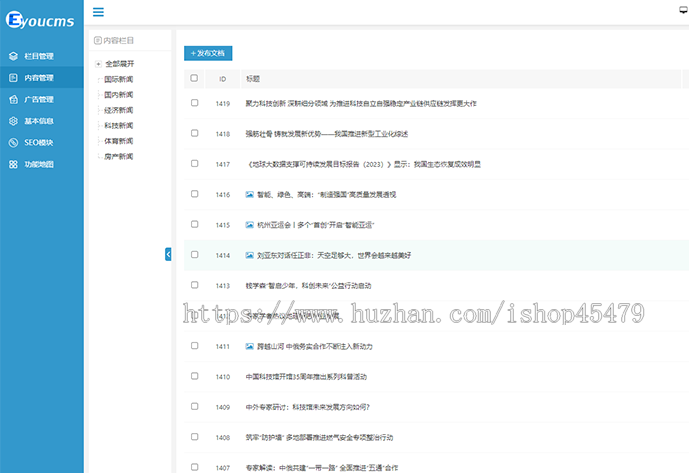
Task: Select 国际新闻 in the column tree
Action: pos(119,79)
